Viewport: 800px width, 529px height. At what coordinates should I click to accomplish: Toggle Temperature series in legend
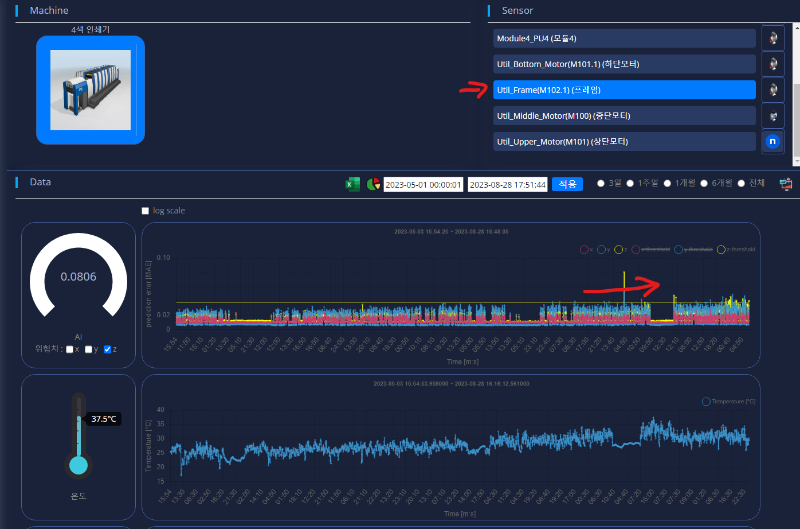pyautogui.click(x=729, y=401)
